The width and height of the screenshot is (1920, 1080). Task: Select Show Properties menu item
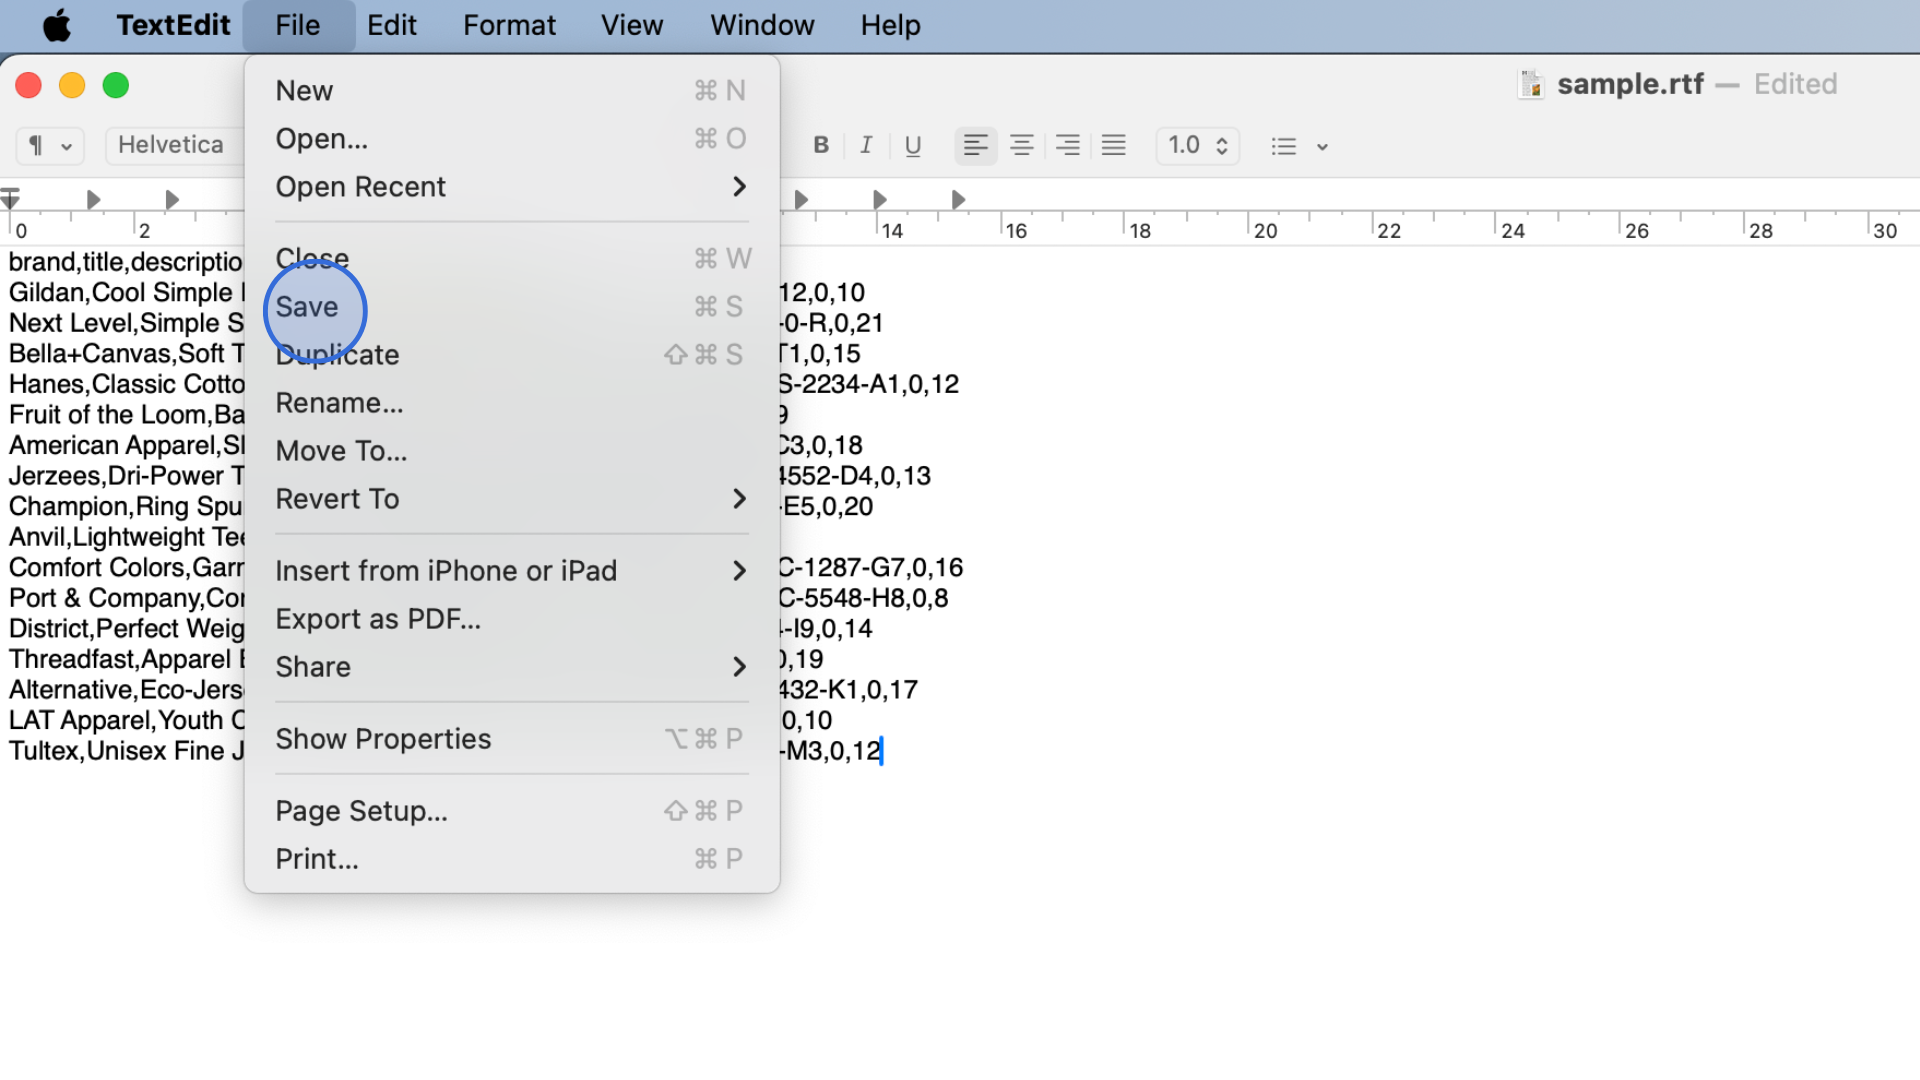tap(511, 739)
